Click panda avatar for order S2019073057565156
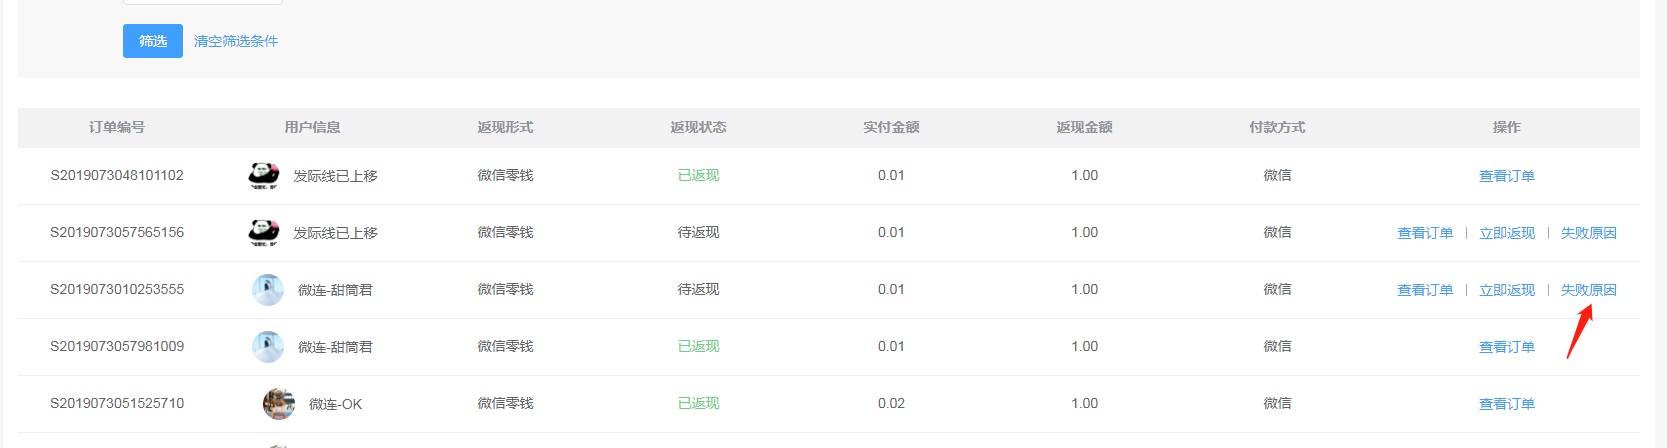The width and height of the screenshot is (1667, 448). [x=264, y=232]
